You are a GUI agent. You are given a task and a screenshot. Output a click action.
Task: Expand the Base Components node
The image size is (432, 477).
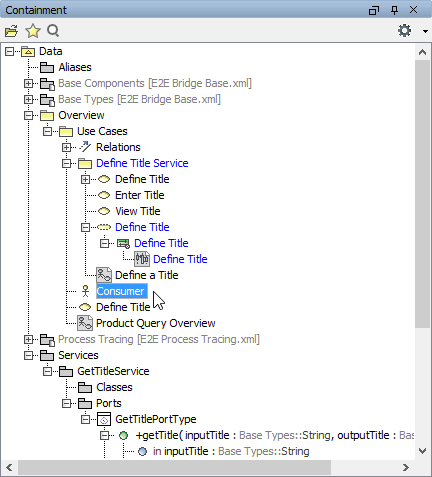coord(29,83)
